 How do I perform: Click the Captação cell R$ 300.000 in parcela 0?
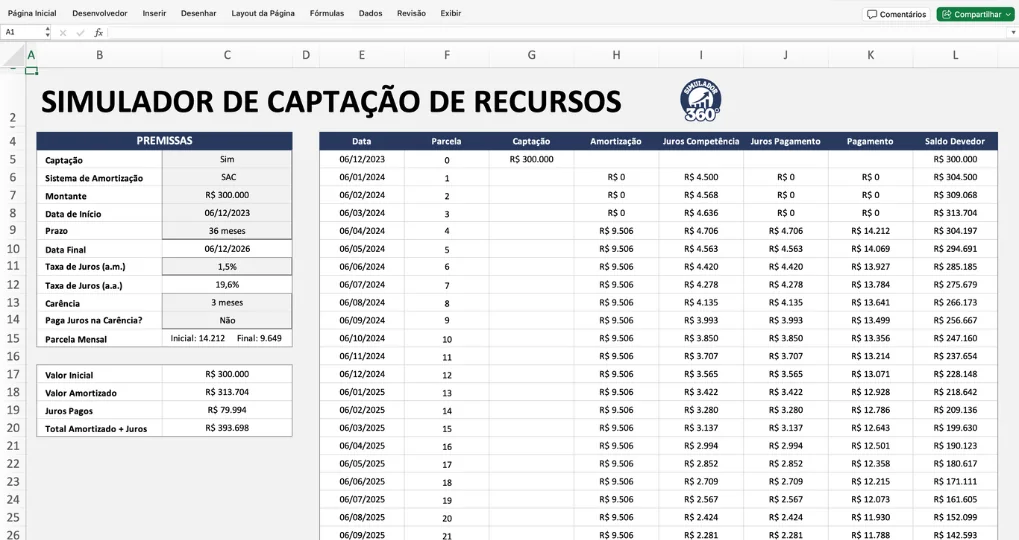[532, 159]
